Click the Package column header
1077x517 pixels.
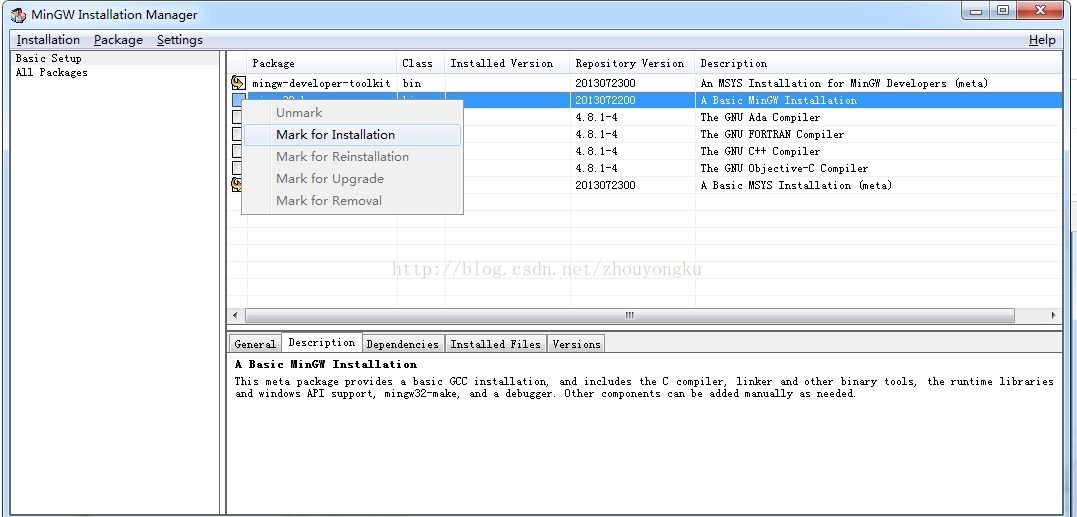[x=321, y=63]
